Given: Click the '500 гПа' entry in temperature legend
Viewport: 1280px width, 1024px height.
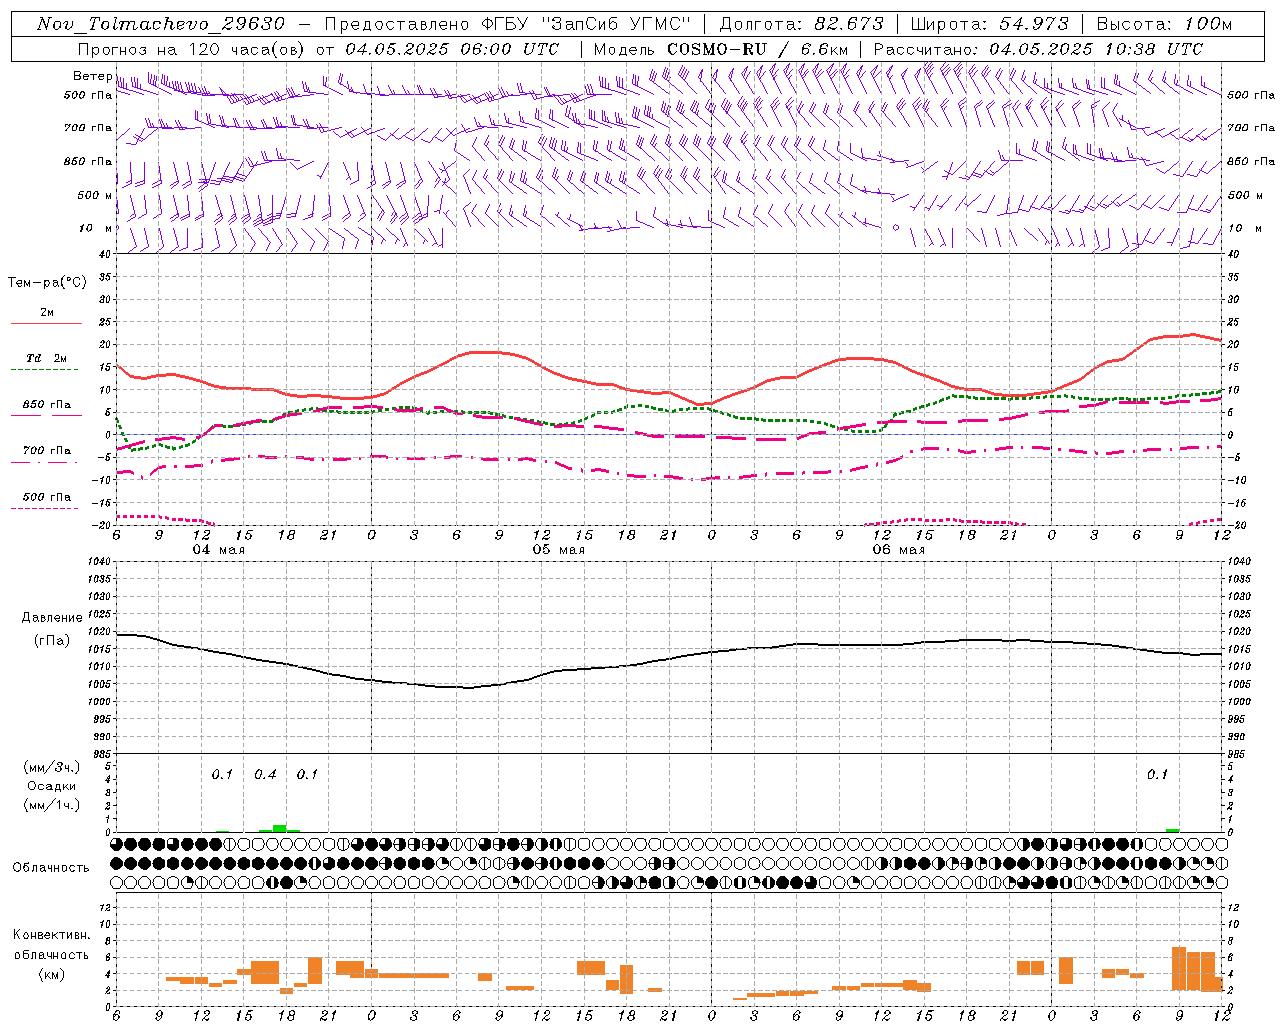Looking at the screenshot, I should tap(46, 497).
